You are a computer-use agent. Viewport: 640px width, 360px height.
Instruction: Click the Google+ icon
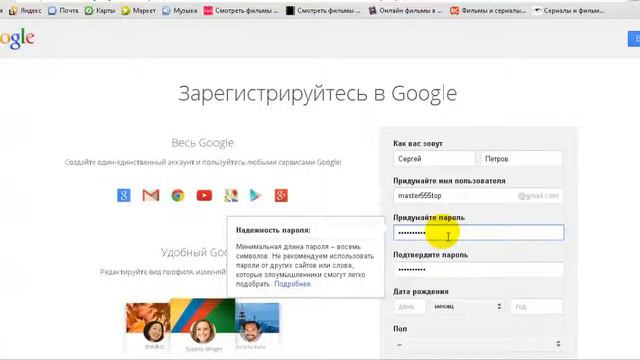click(281, 196)
